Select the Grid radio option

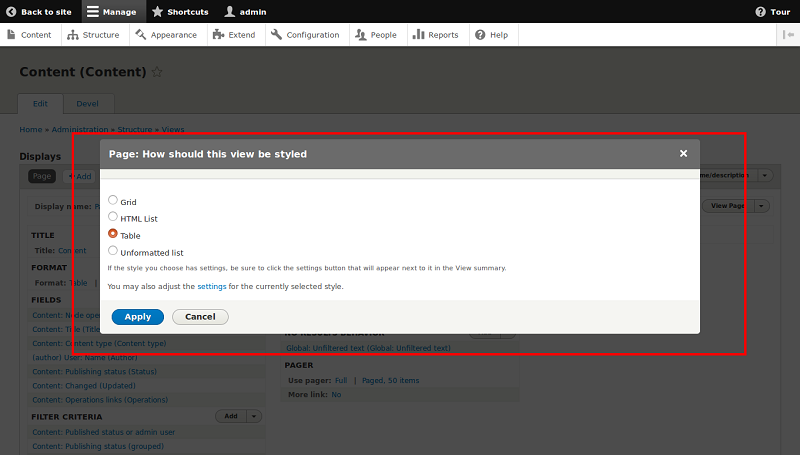click(x=113, y=200)
